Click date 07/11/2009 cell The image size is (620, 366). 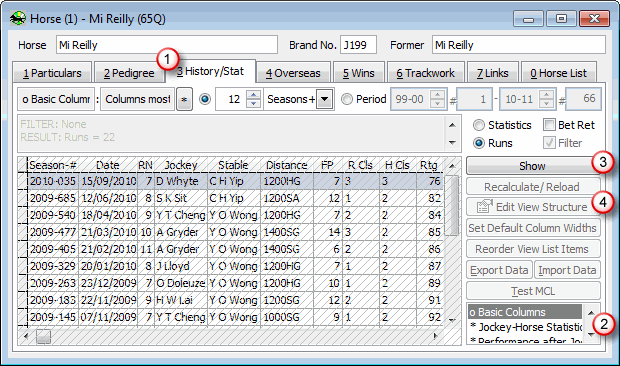tap(108, 317)
